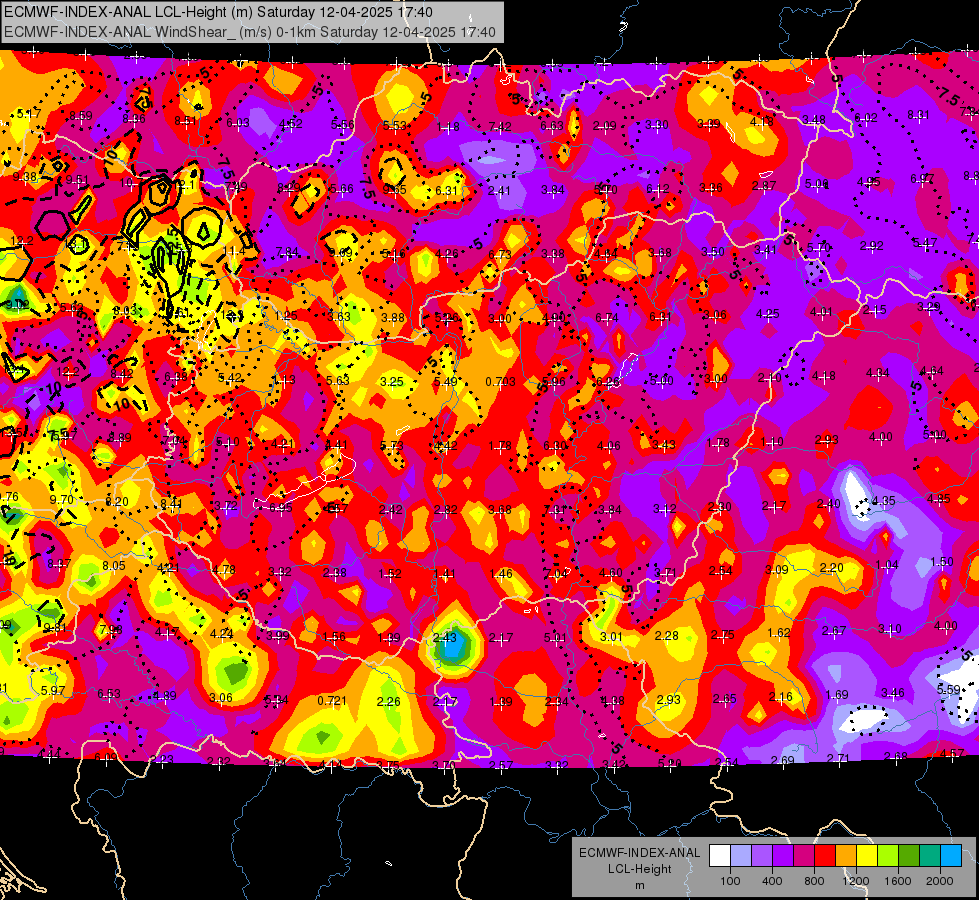Click the grid value 3.46

click(x=893, y=692)
